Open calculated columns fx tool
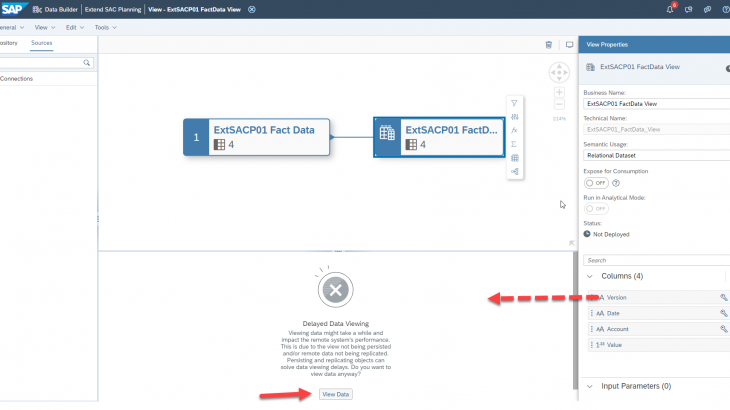This screenshot has height=410, width=730. click(514, 130)
